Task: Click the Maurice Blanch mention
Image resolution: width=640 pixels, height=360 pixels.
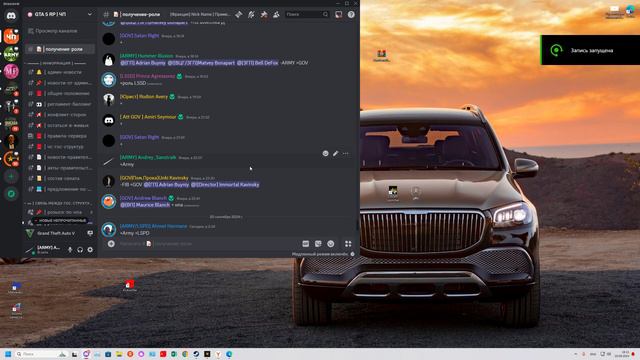Action: coord(145,205)
